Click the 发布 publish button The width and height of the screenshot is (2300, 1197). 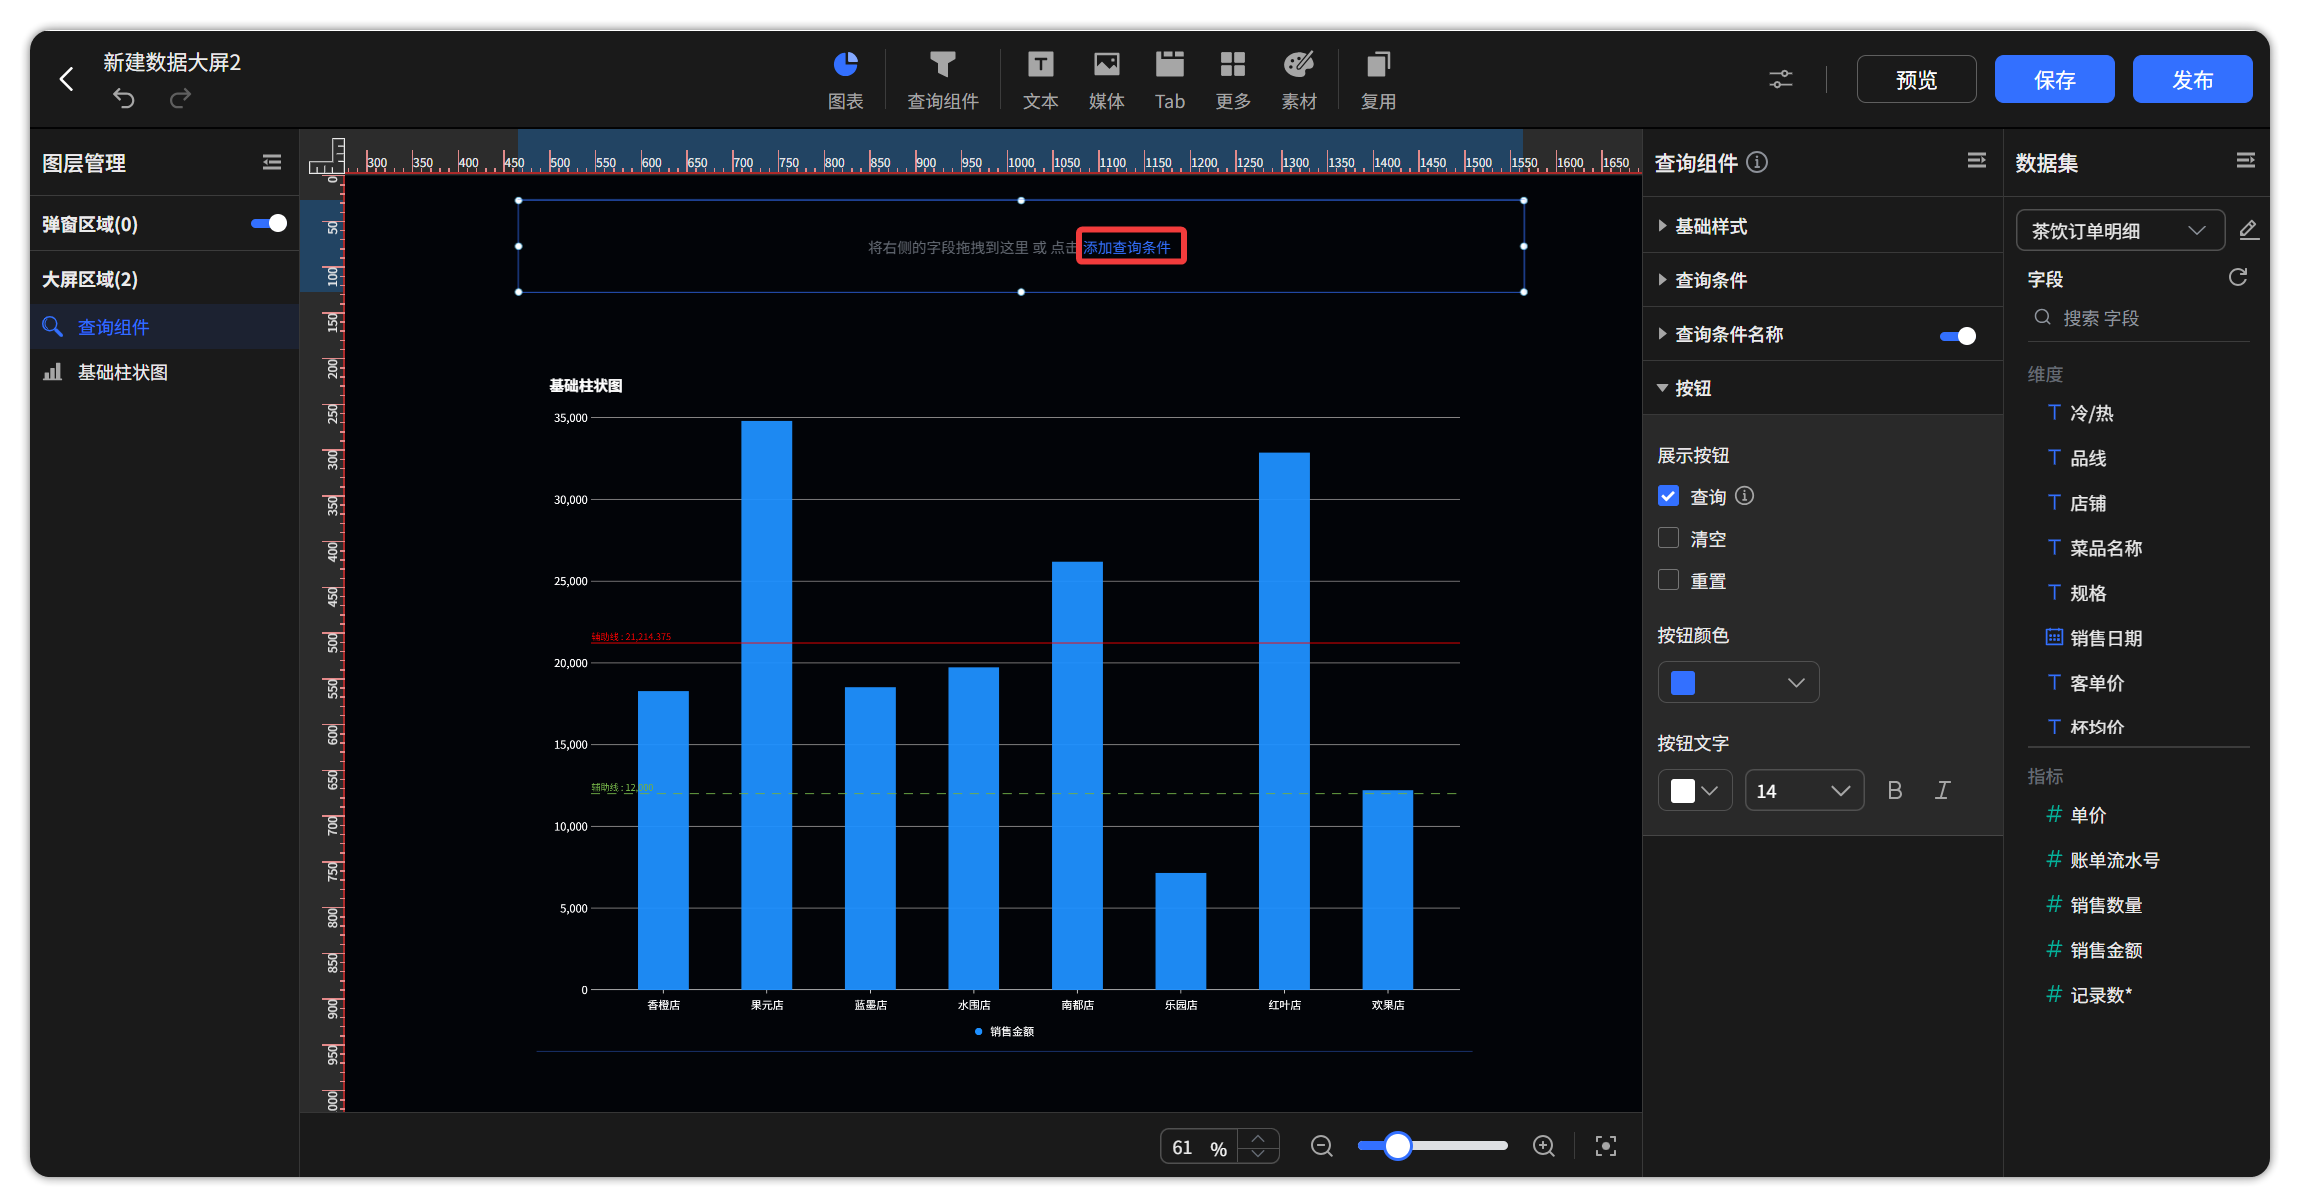pos(2192,79)
